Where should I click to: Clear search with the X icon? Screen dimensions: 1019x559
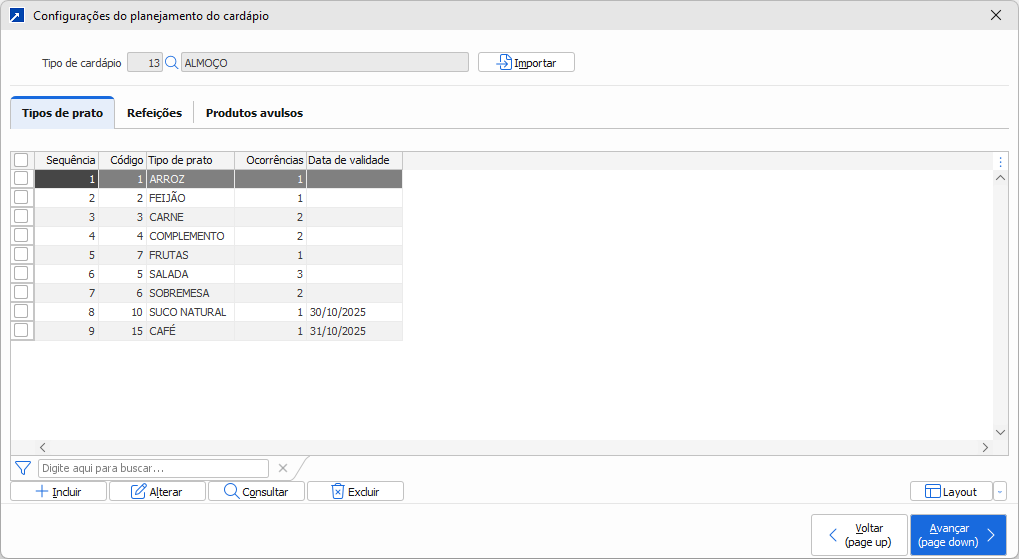tap(283, 468)
